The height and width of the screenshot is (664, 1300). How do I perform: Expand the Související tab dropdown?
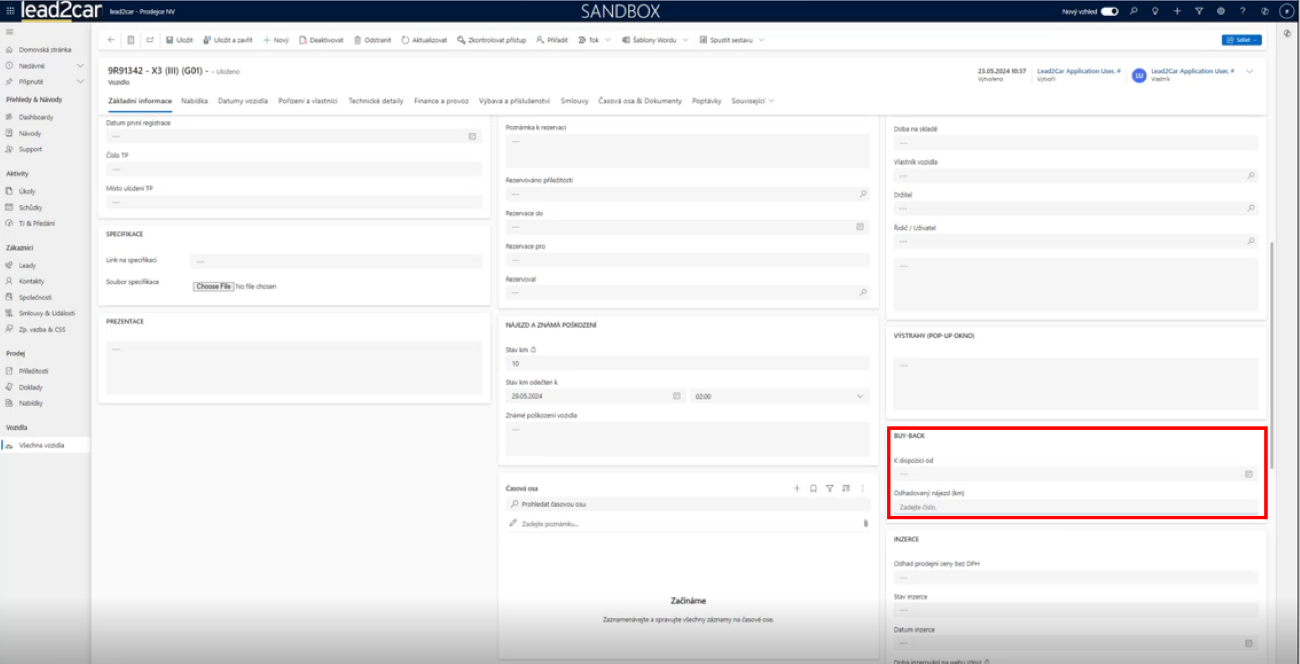[753, 101]
